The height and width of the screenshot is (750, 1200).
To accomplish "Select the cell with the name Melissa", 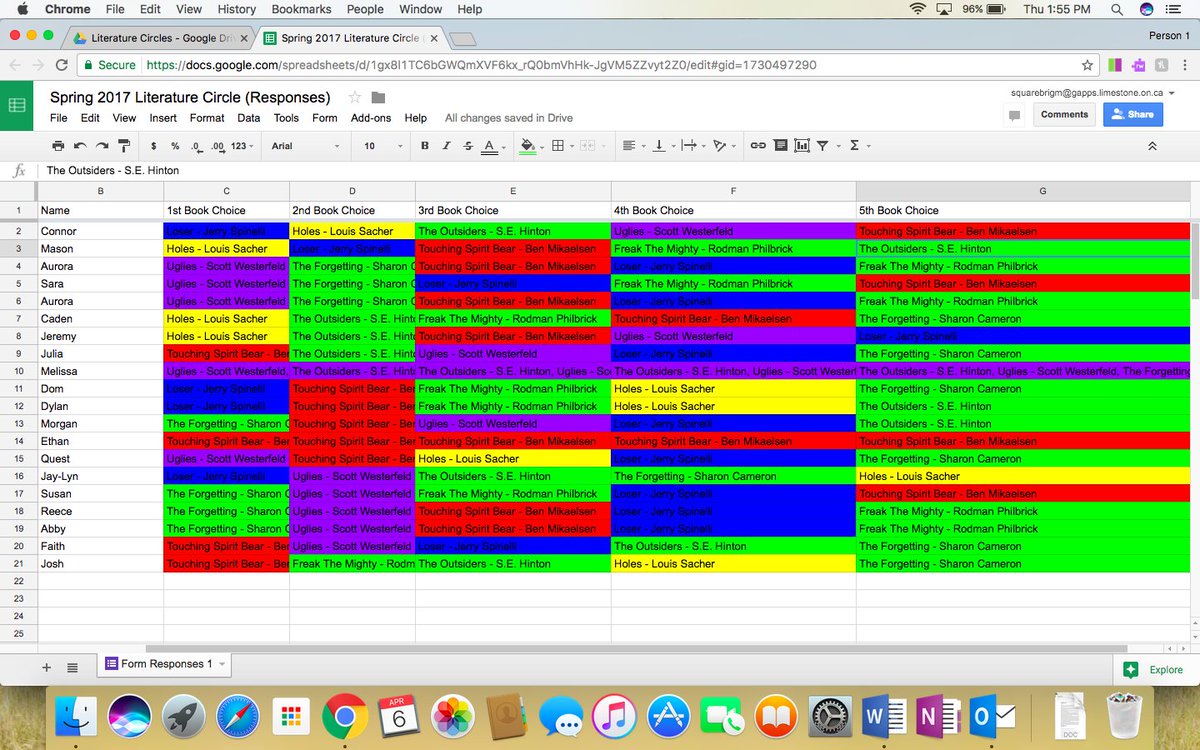I will [x=100, y=371].
